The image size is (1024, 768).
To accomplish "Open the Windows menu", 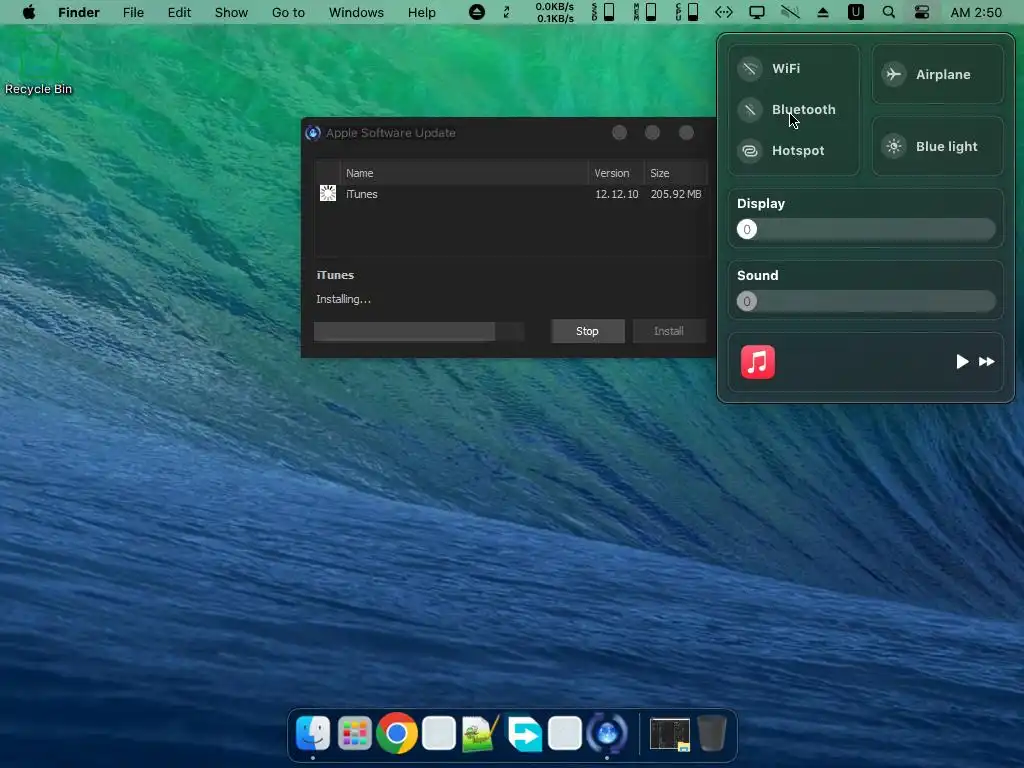I will tap(356, 12).
